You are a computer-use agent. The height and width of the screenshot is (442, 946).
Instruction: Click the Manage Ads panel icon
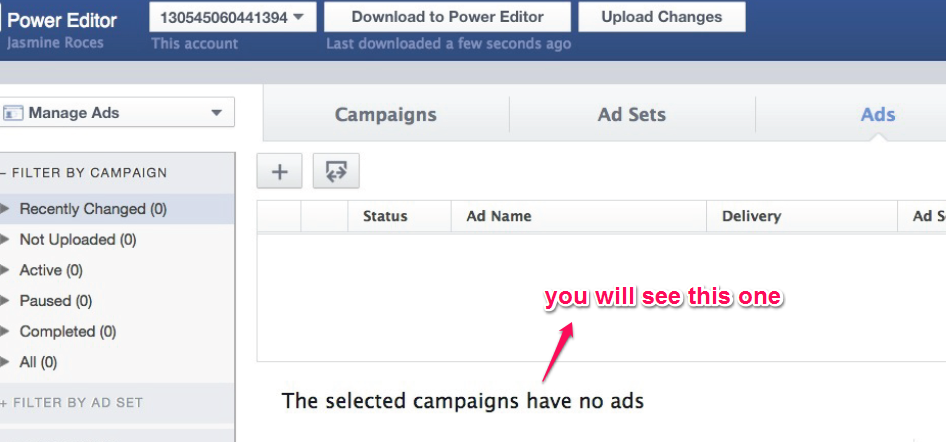pyautogui.click(x=13, y=113)
